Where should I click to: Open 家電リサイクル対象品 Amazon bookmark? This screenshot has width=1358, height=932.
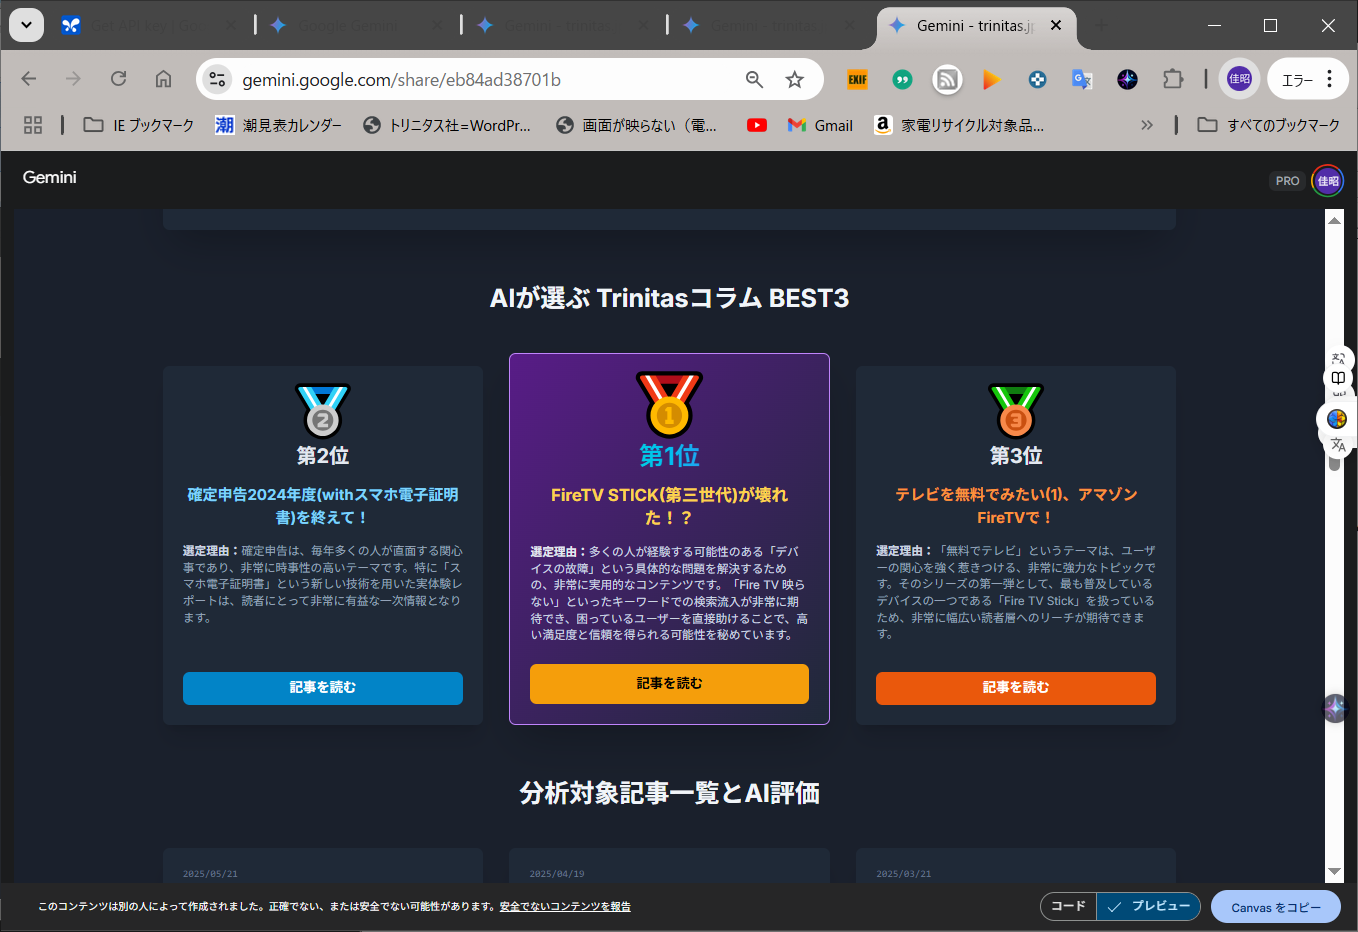[x=959, y=125]
